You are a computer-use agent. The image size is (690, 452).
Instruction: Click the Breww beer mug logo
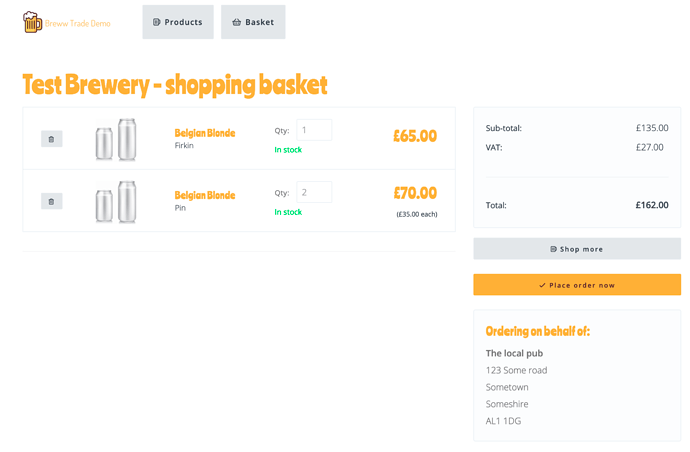click(x=33, y=22)
